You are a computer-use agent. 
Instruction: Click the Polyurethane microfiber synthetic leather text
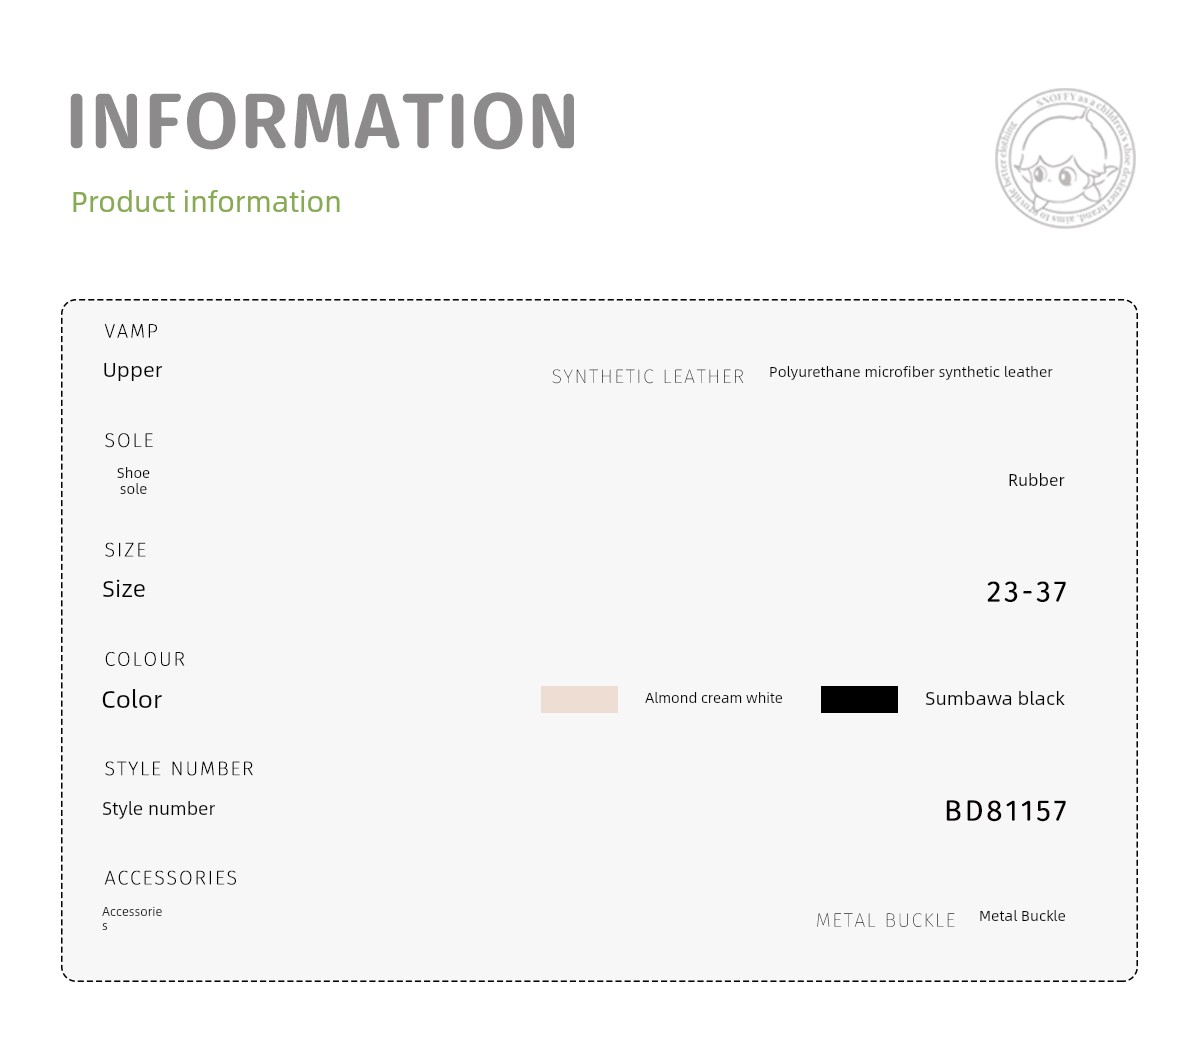pos(911,372)
